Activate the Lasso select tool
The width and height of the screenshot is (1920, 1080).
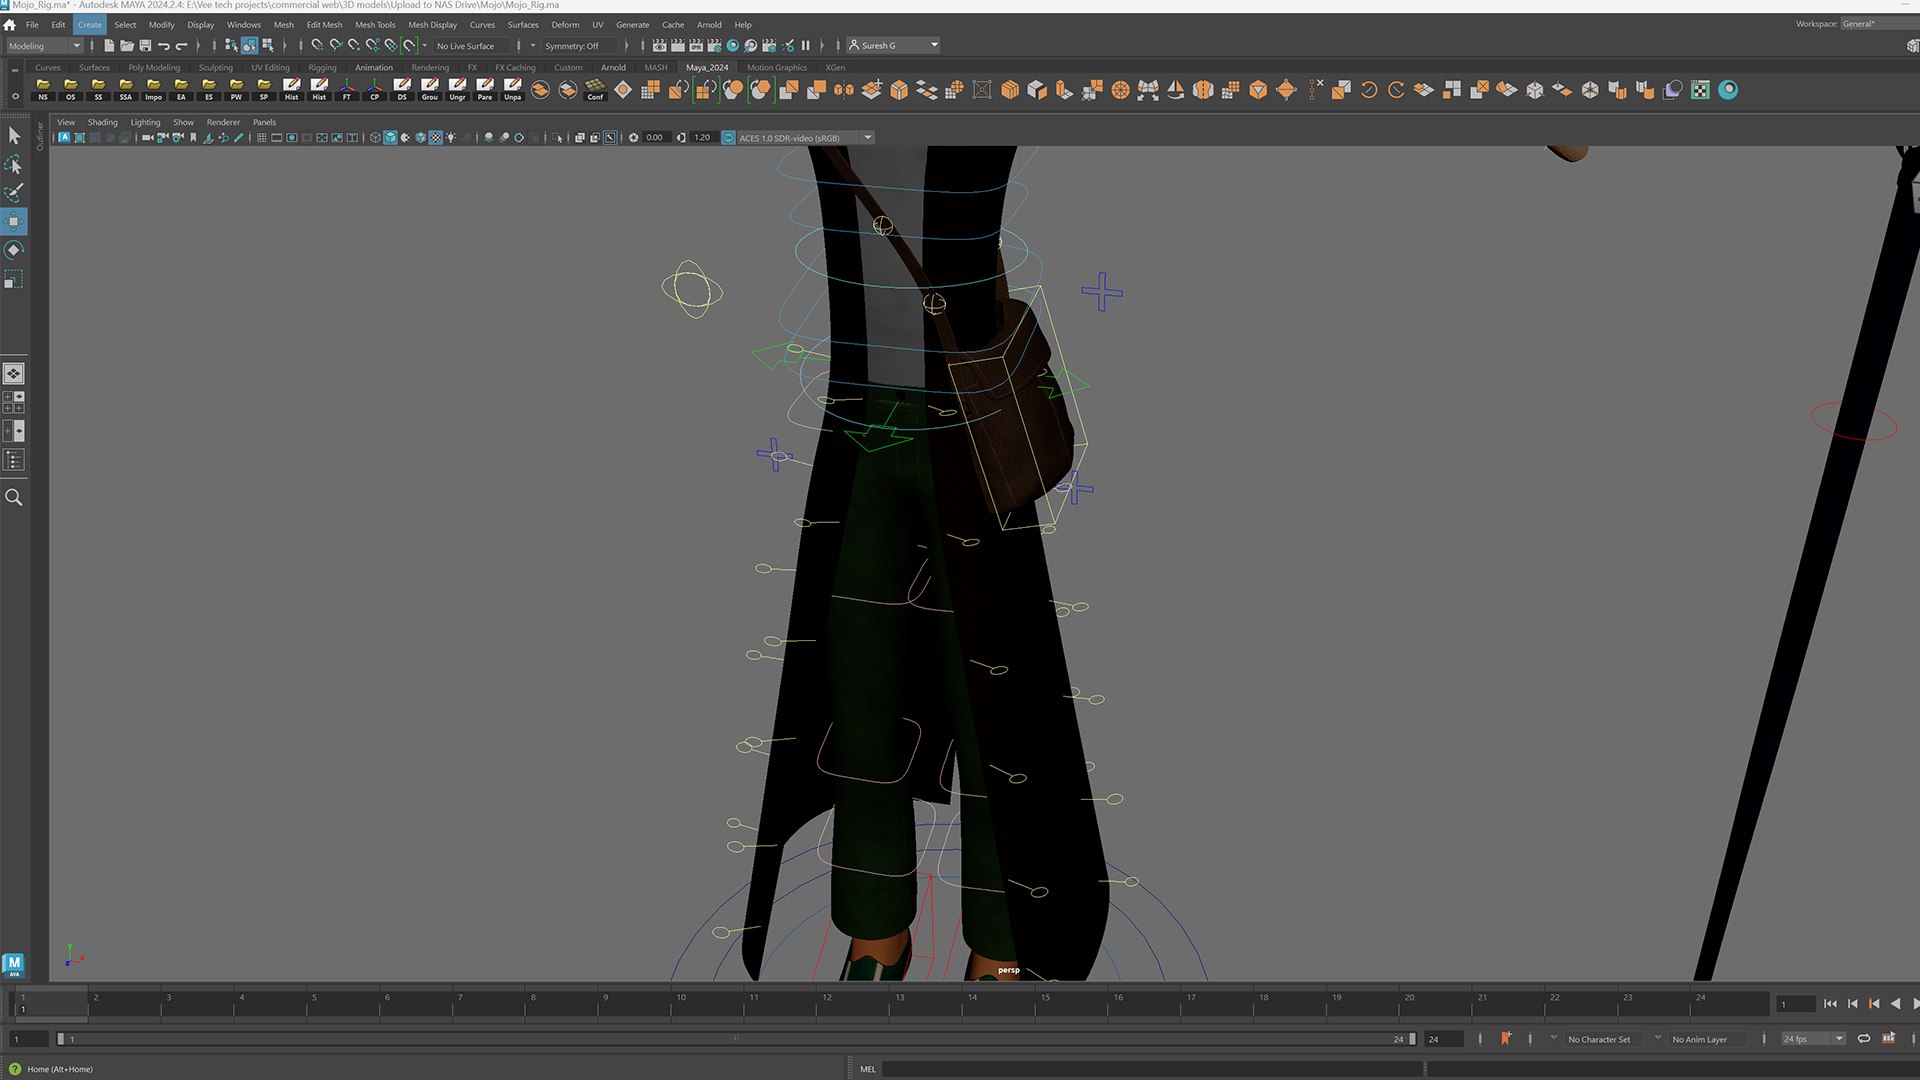[14, 164]
